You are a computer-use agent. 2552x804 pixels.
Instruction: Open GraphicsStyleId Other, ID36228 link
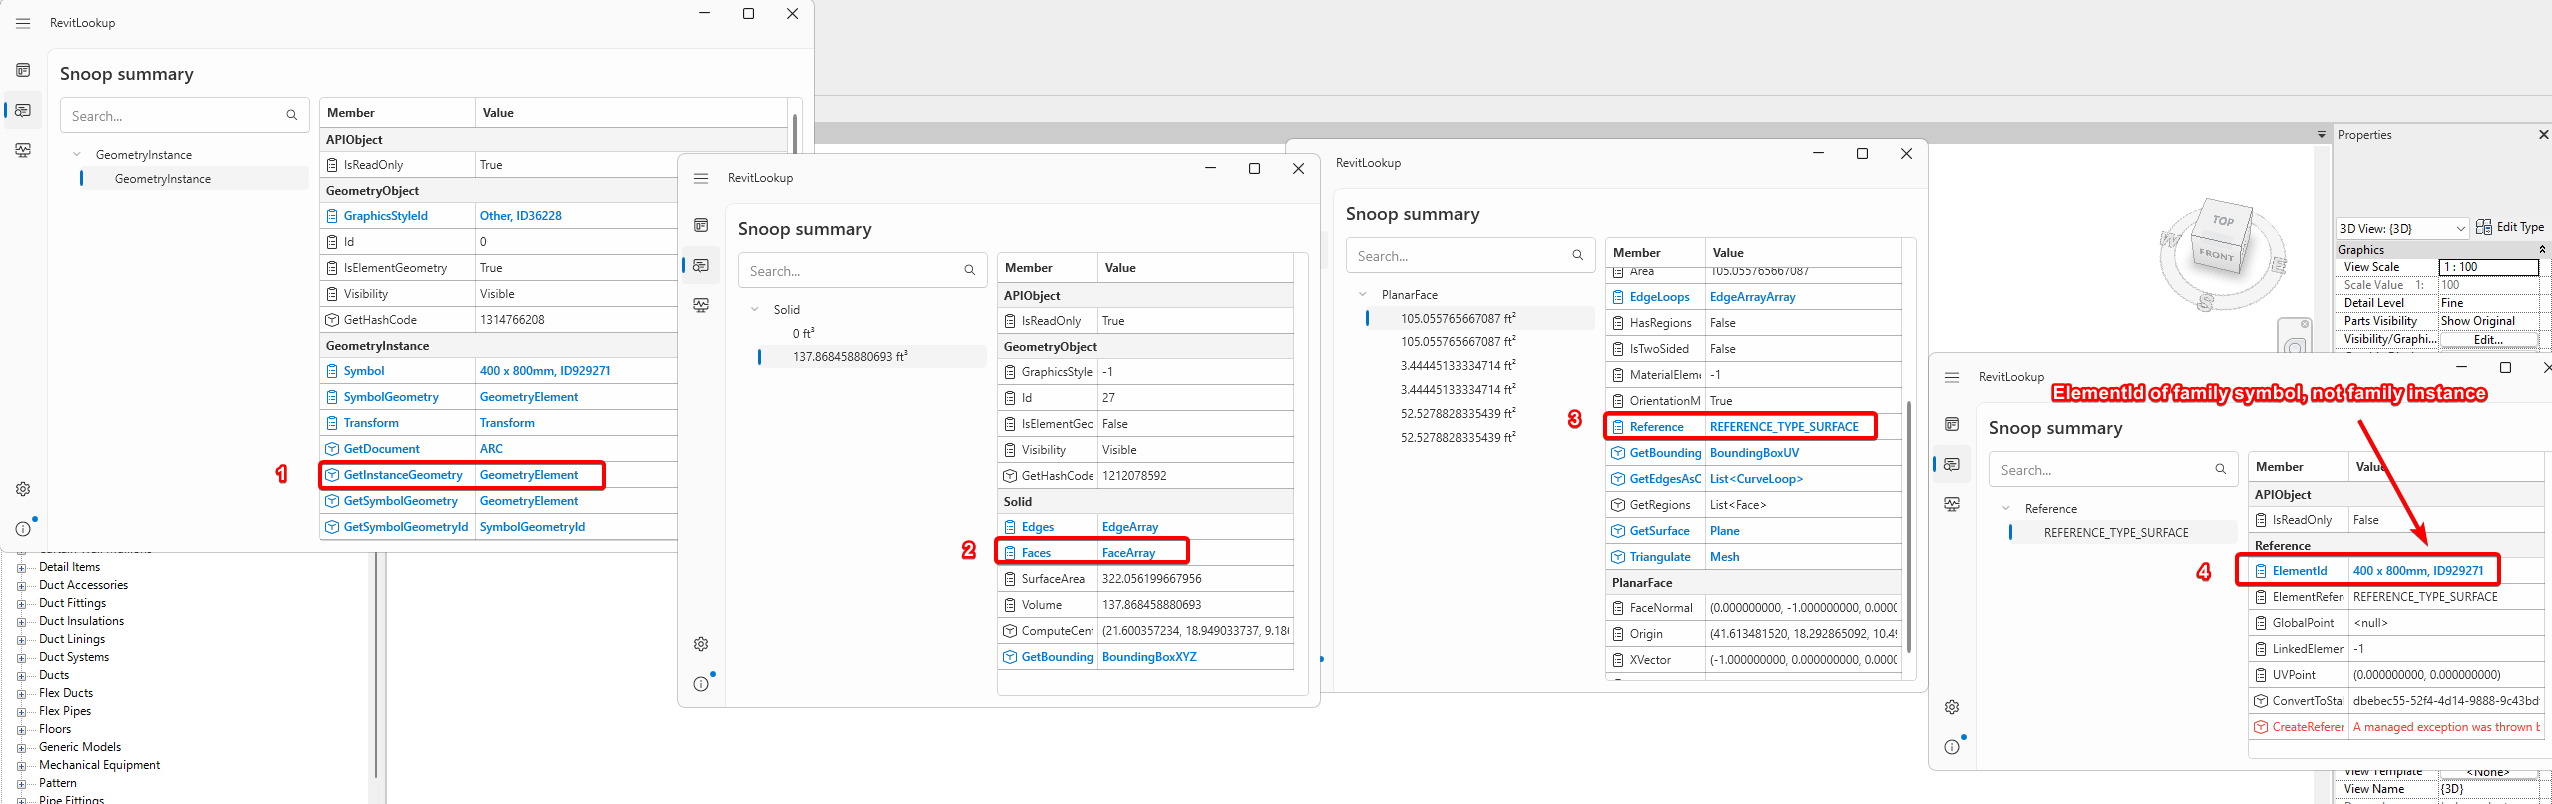[x=520, y=216]
